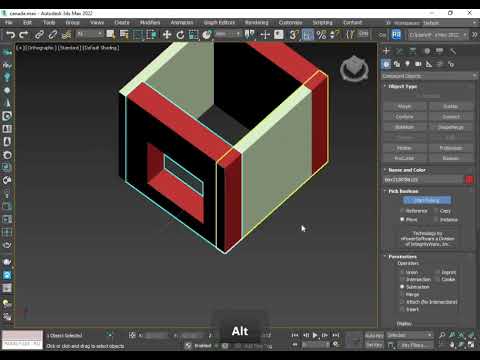Activate the Unlink Selection tool
The image size is (480, 360).
pyautogui.click(x=52, y=35)
